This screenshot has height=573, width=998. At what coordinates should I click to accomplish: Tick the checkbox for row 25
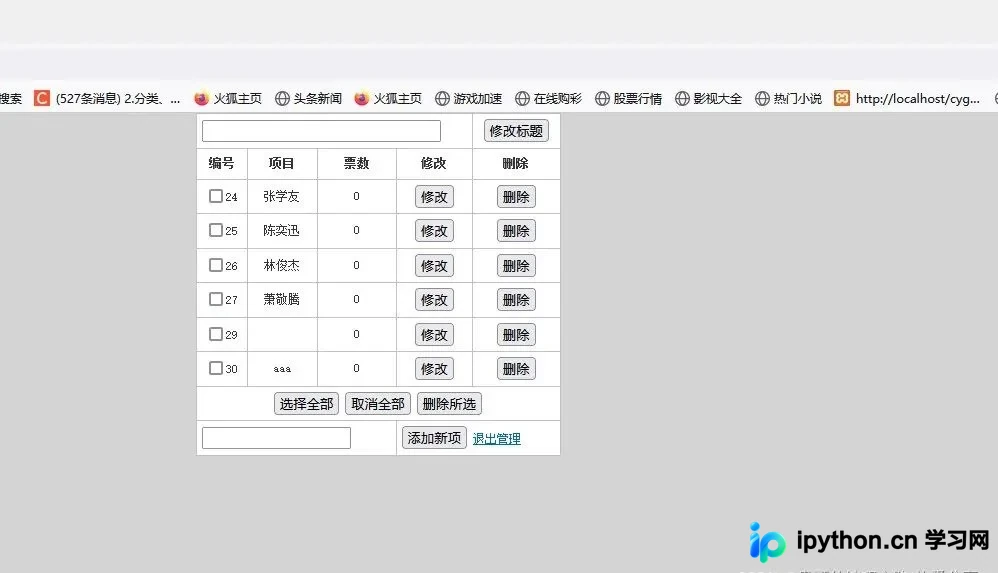pyautogui.click(x=216, y=230)
